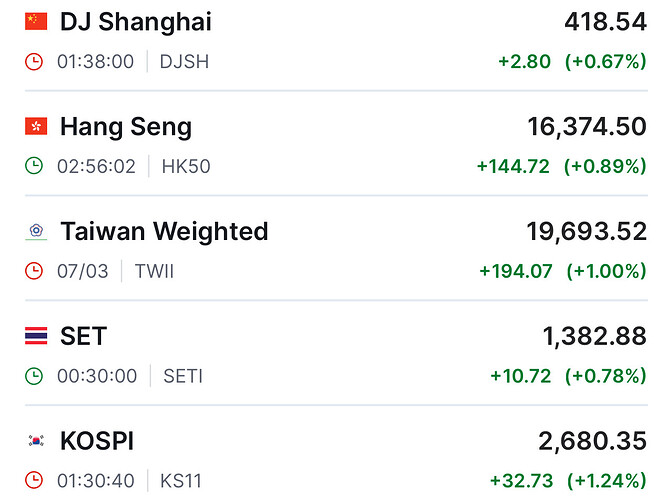Open the DJ Shanghai index name

(136, 21)
